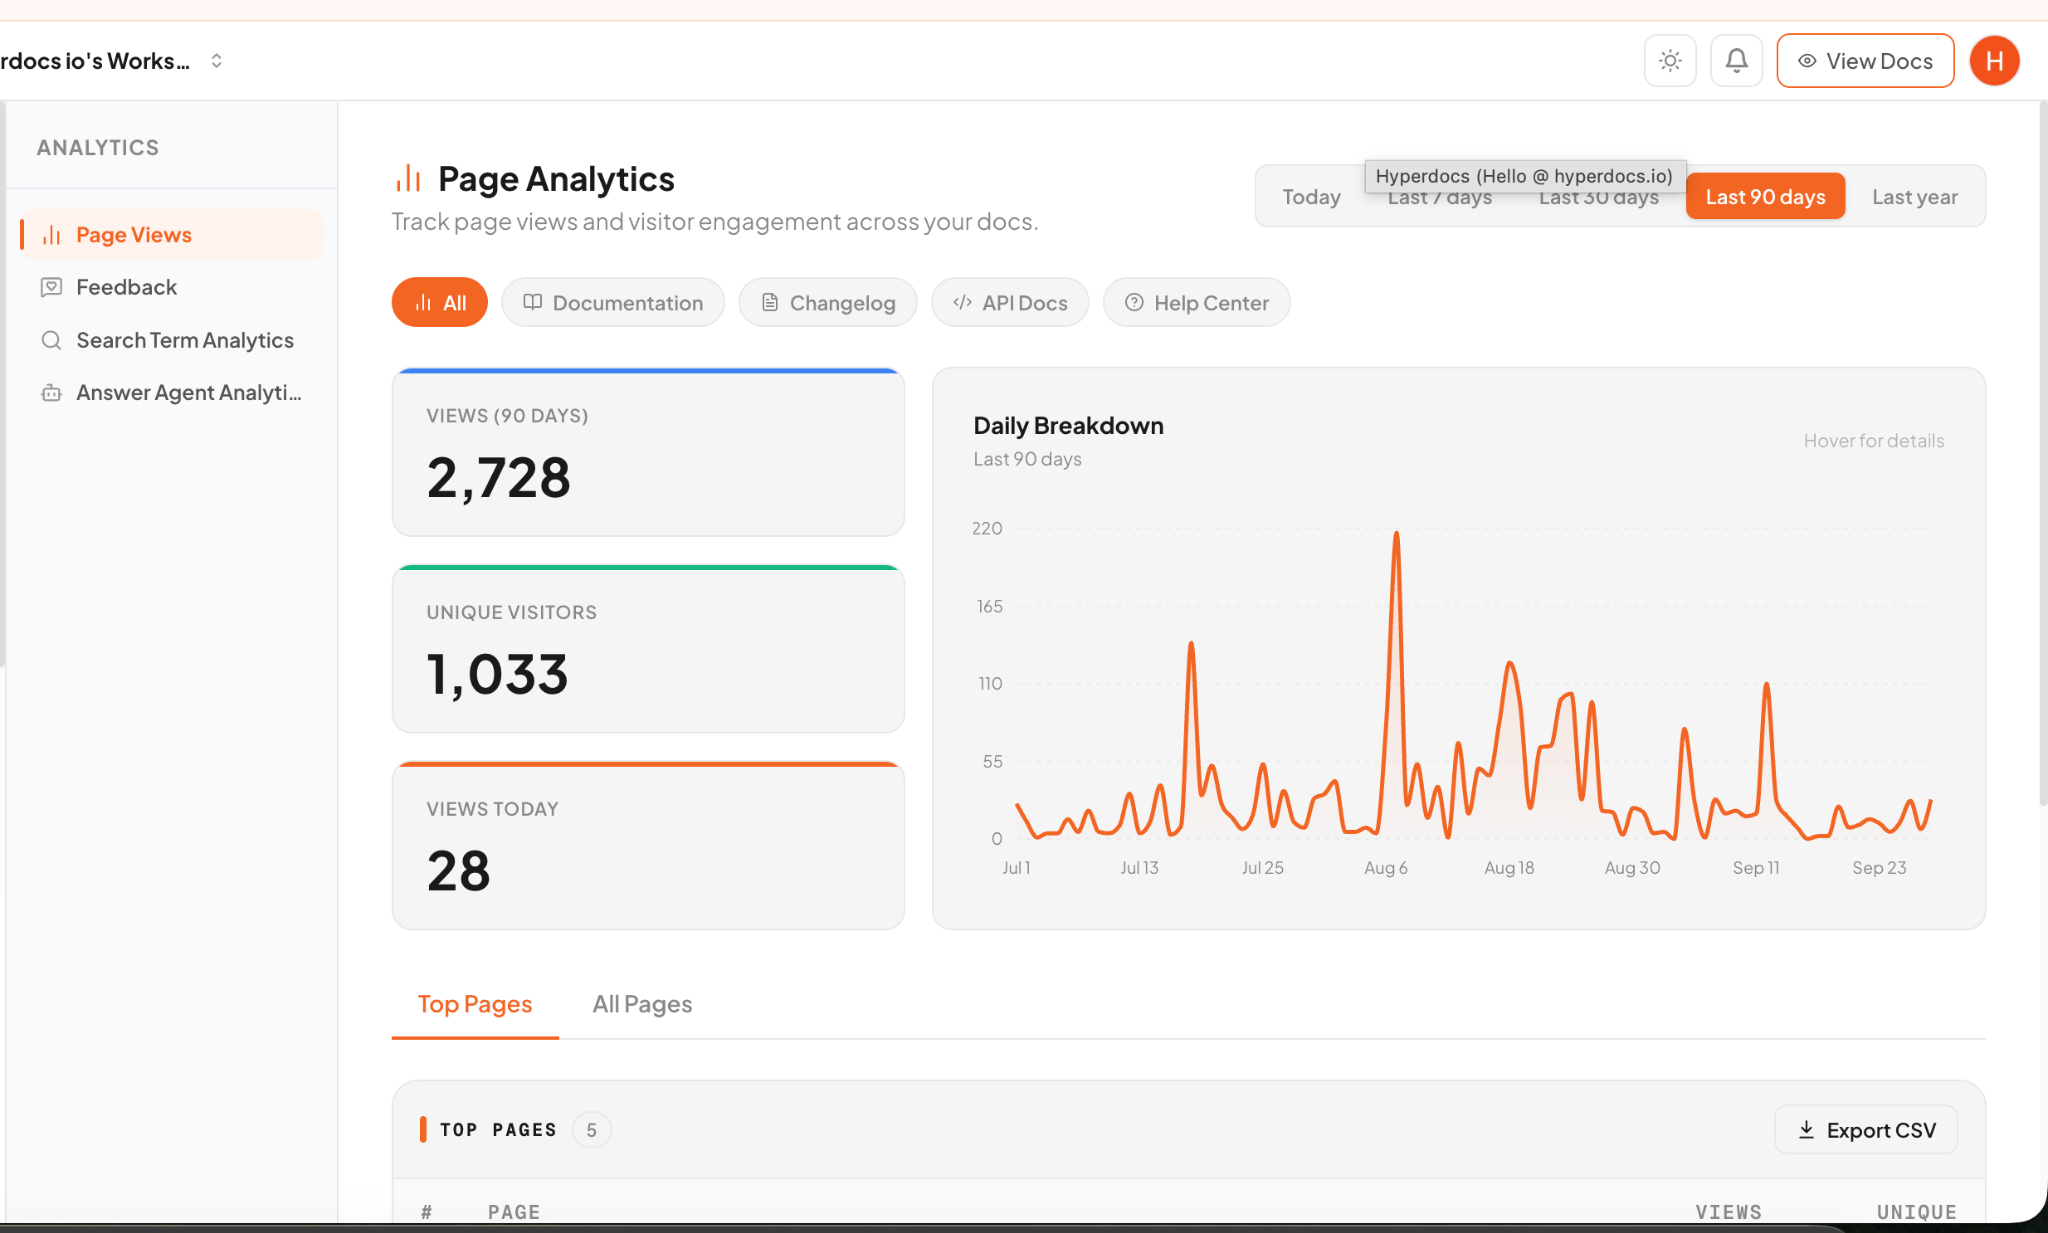The width and height of the screenshot is (2048, 1233).
Task: Click the "Hover for details" hint text
Action: pyautogui.click(x=1873, y=441)
